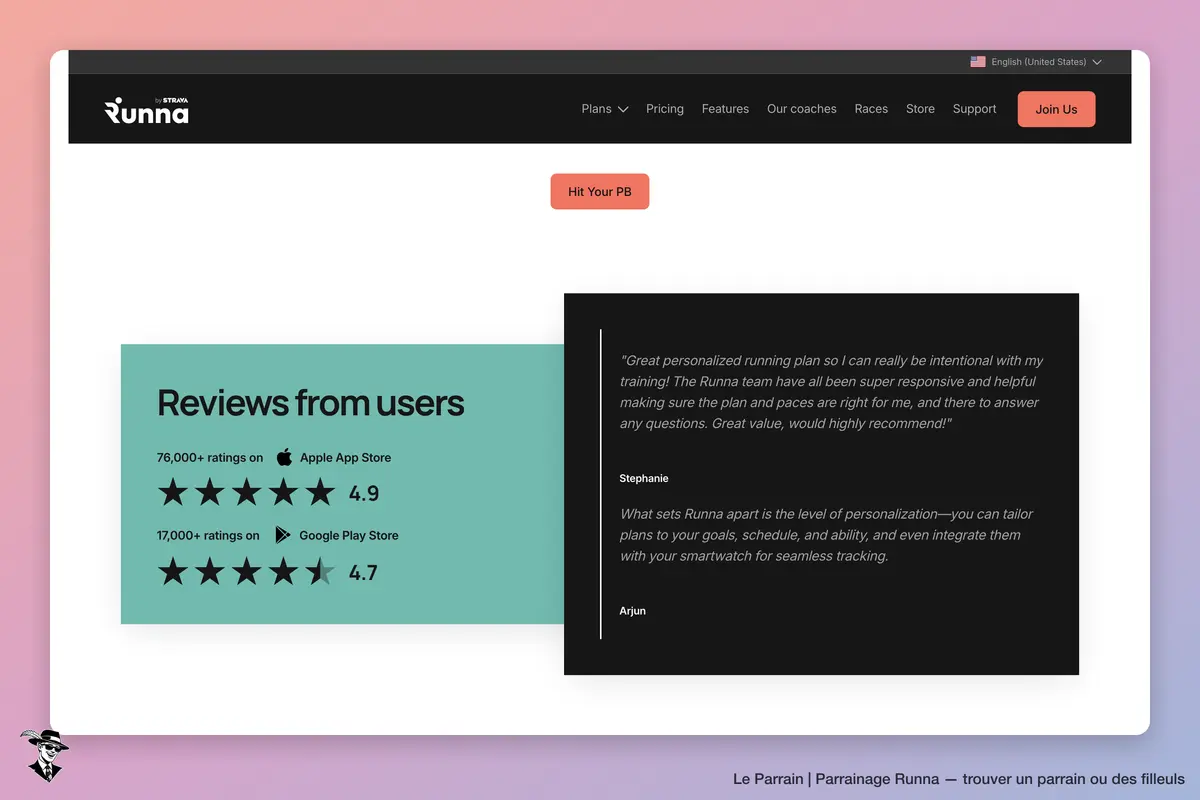Screen dimensions: 1200x800
Task: Click the reviewer name Arjun
Action: point(633,610)
